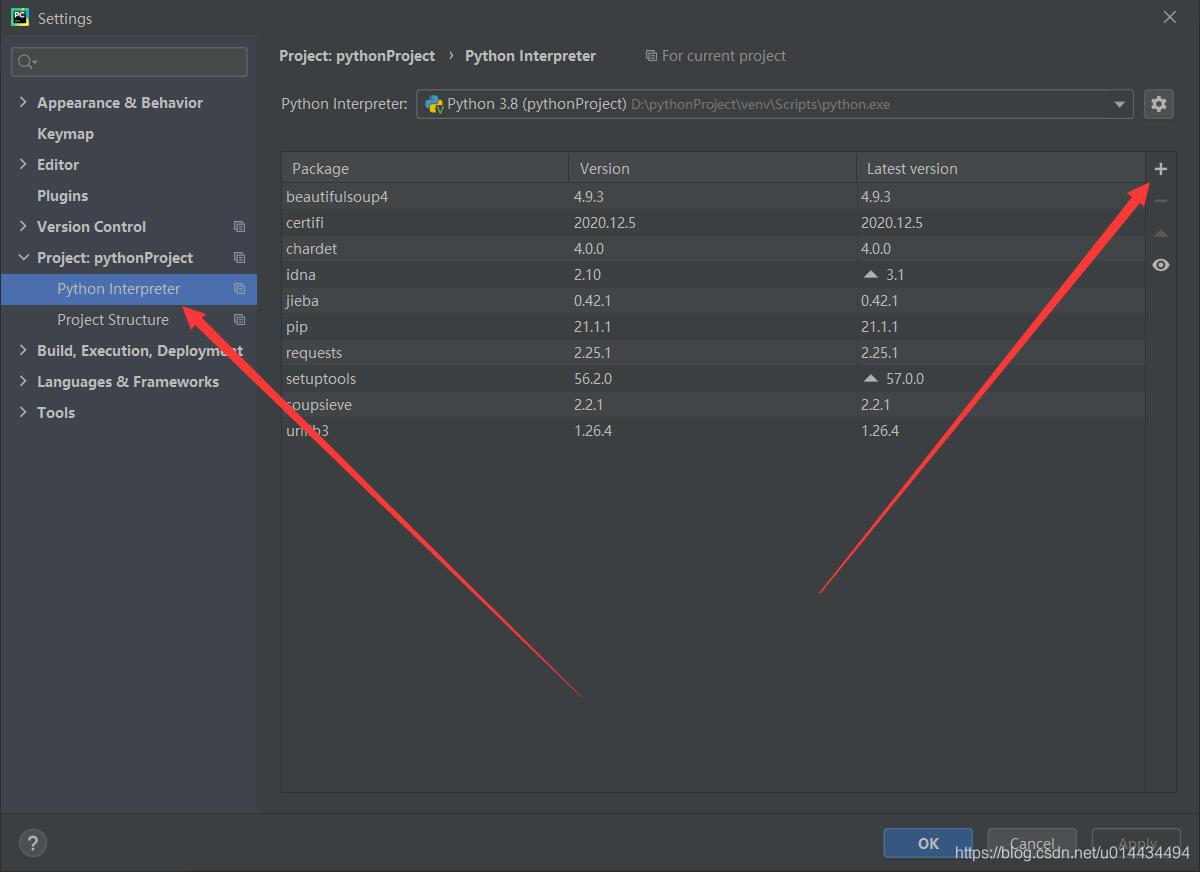This screenshot has height=872, width=1200.
Task: Click upgrade arrow next to setuptools 57.0.0
Action: [x=870, y=378]
